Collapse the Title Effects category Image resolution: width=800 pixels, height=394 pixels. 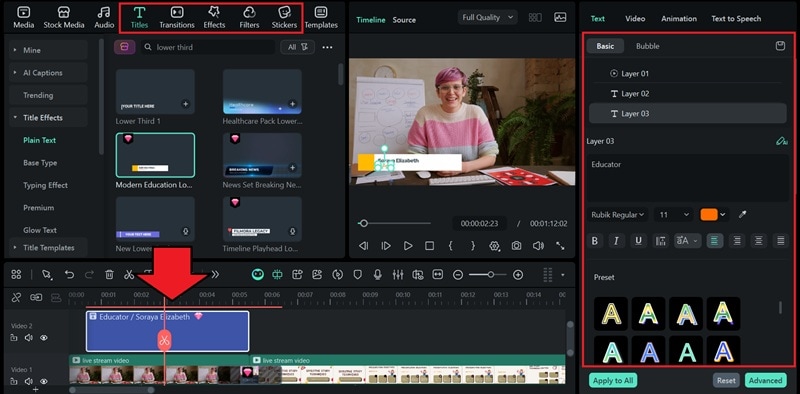[47, 117]
